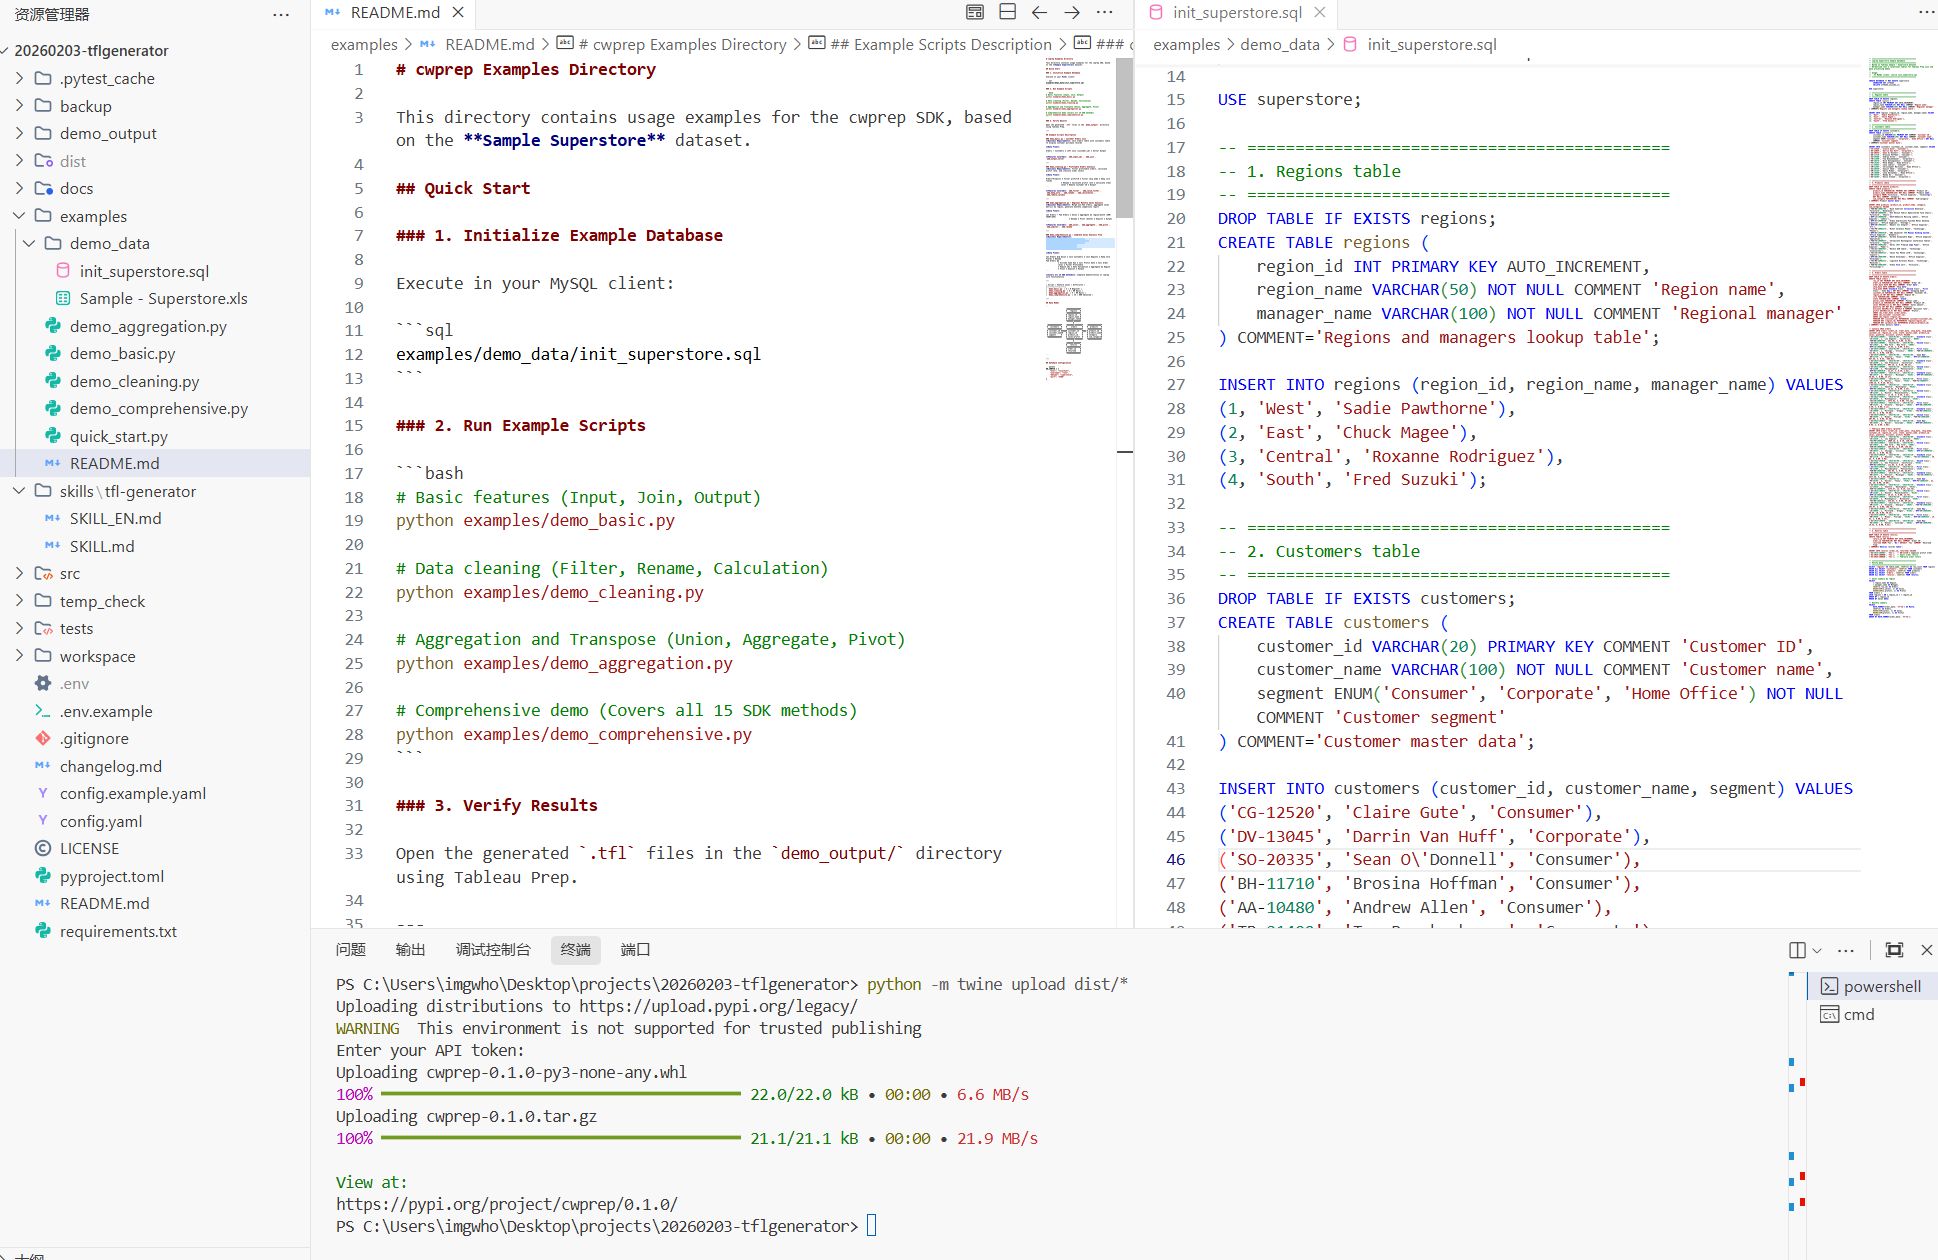Open terminal more actions ellipsis

coord(1845,950)
